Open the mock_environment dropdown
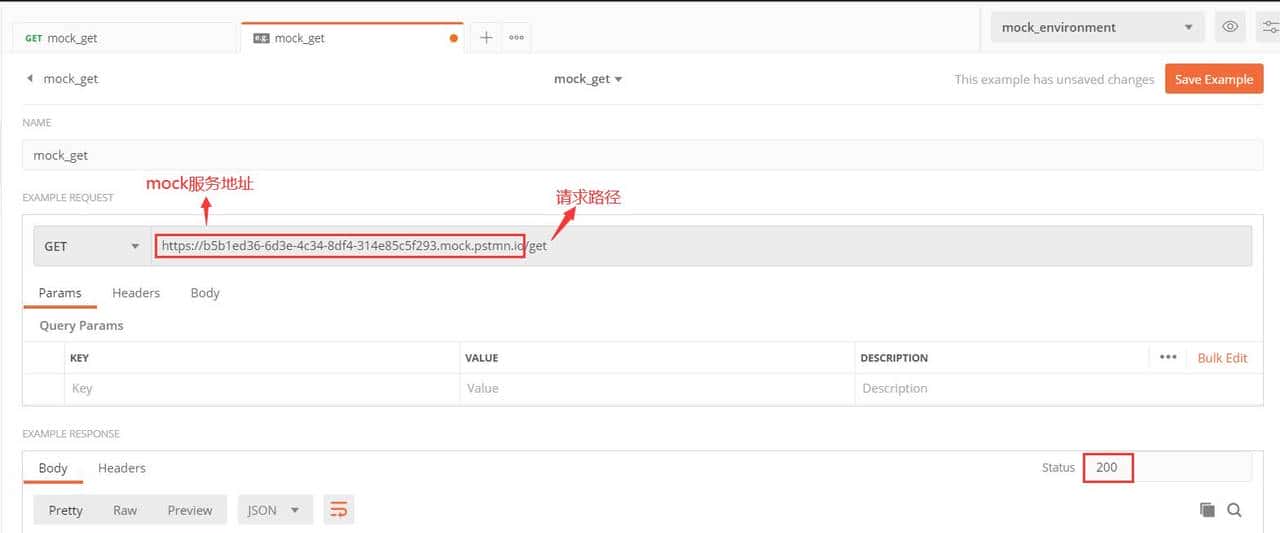Image resolution: width=1280 pixels, height=533 pixels. coord(1098,27)
